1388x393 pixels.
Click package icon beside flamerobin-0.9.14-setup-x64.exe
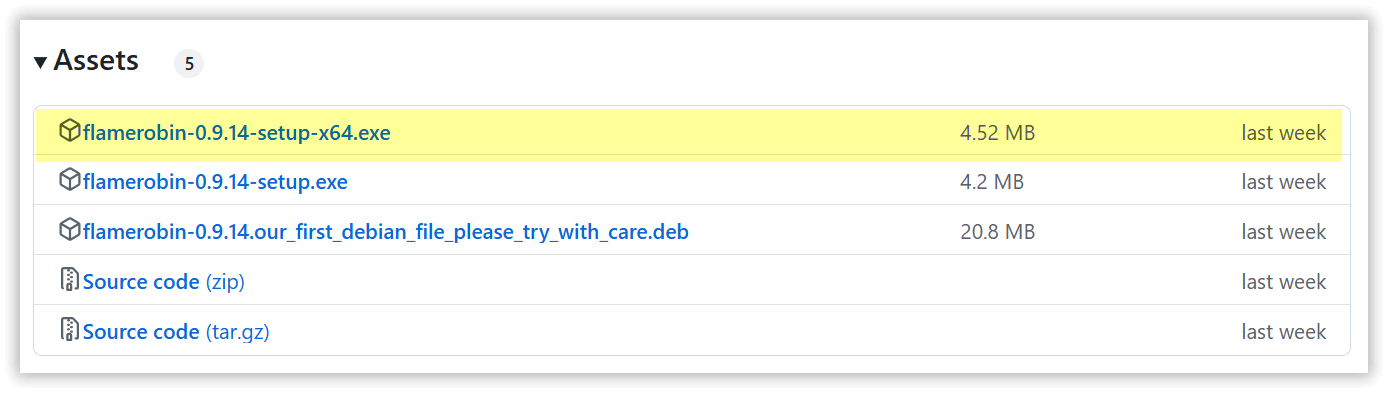(x=69, y=131)
